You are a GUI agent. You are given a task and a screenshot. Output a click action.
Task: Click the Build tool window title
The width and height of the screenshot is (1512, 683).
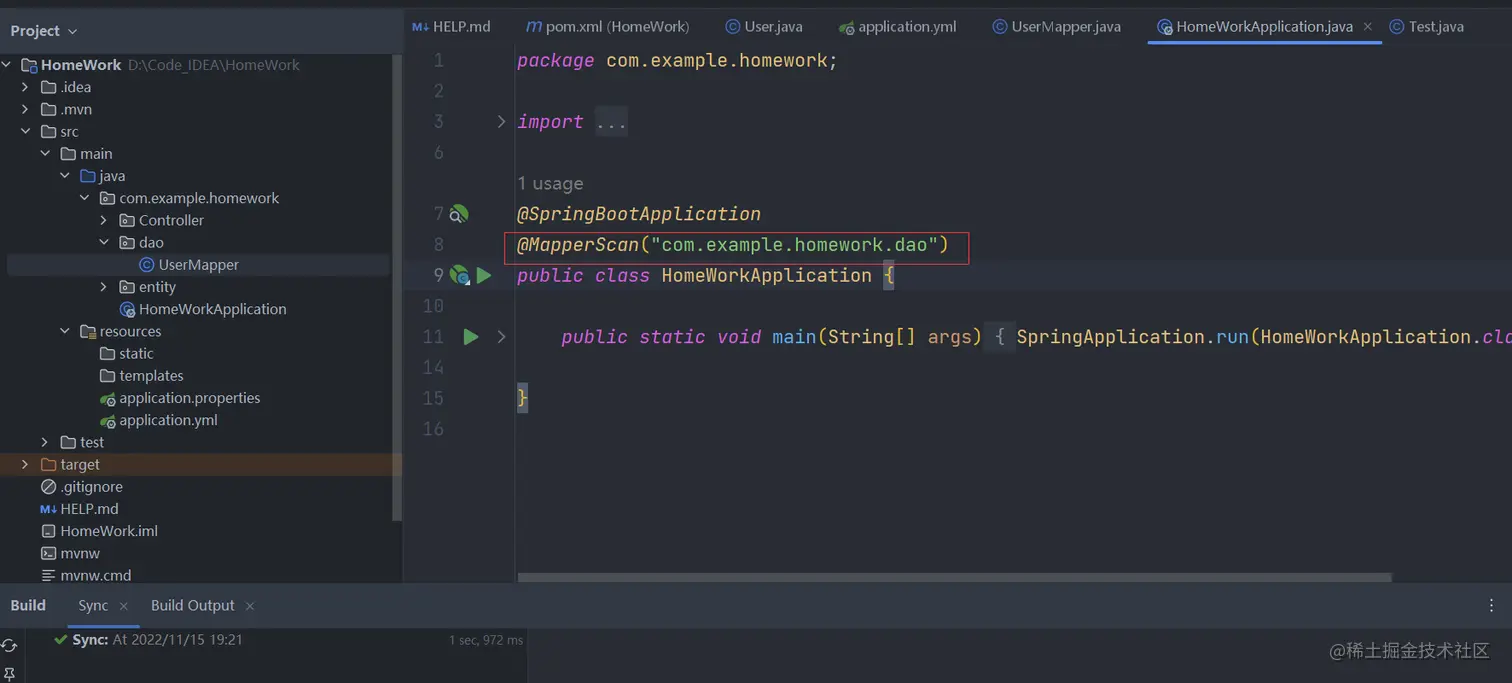(28, 605)
